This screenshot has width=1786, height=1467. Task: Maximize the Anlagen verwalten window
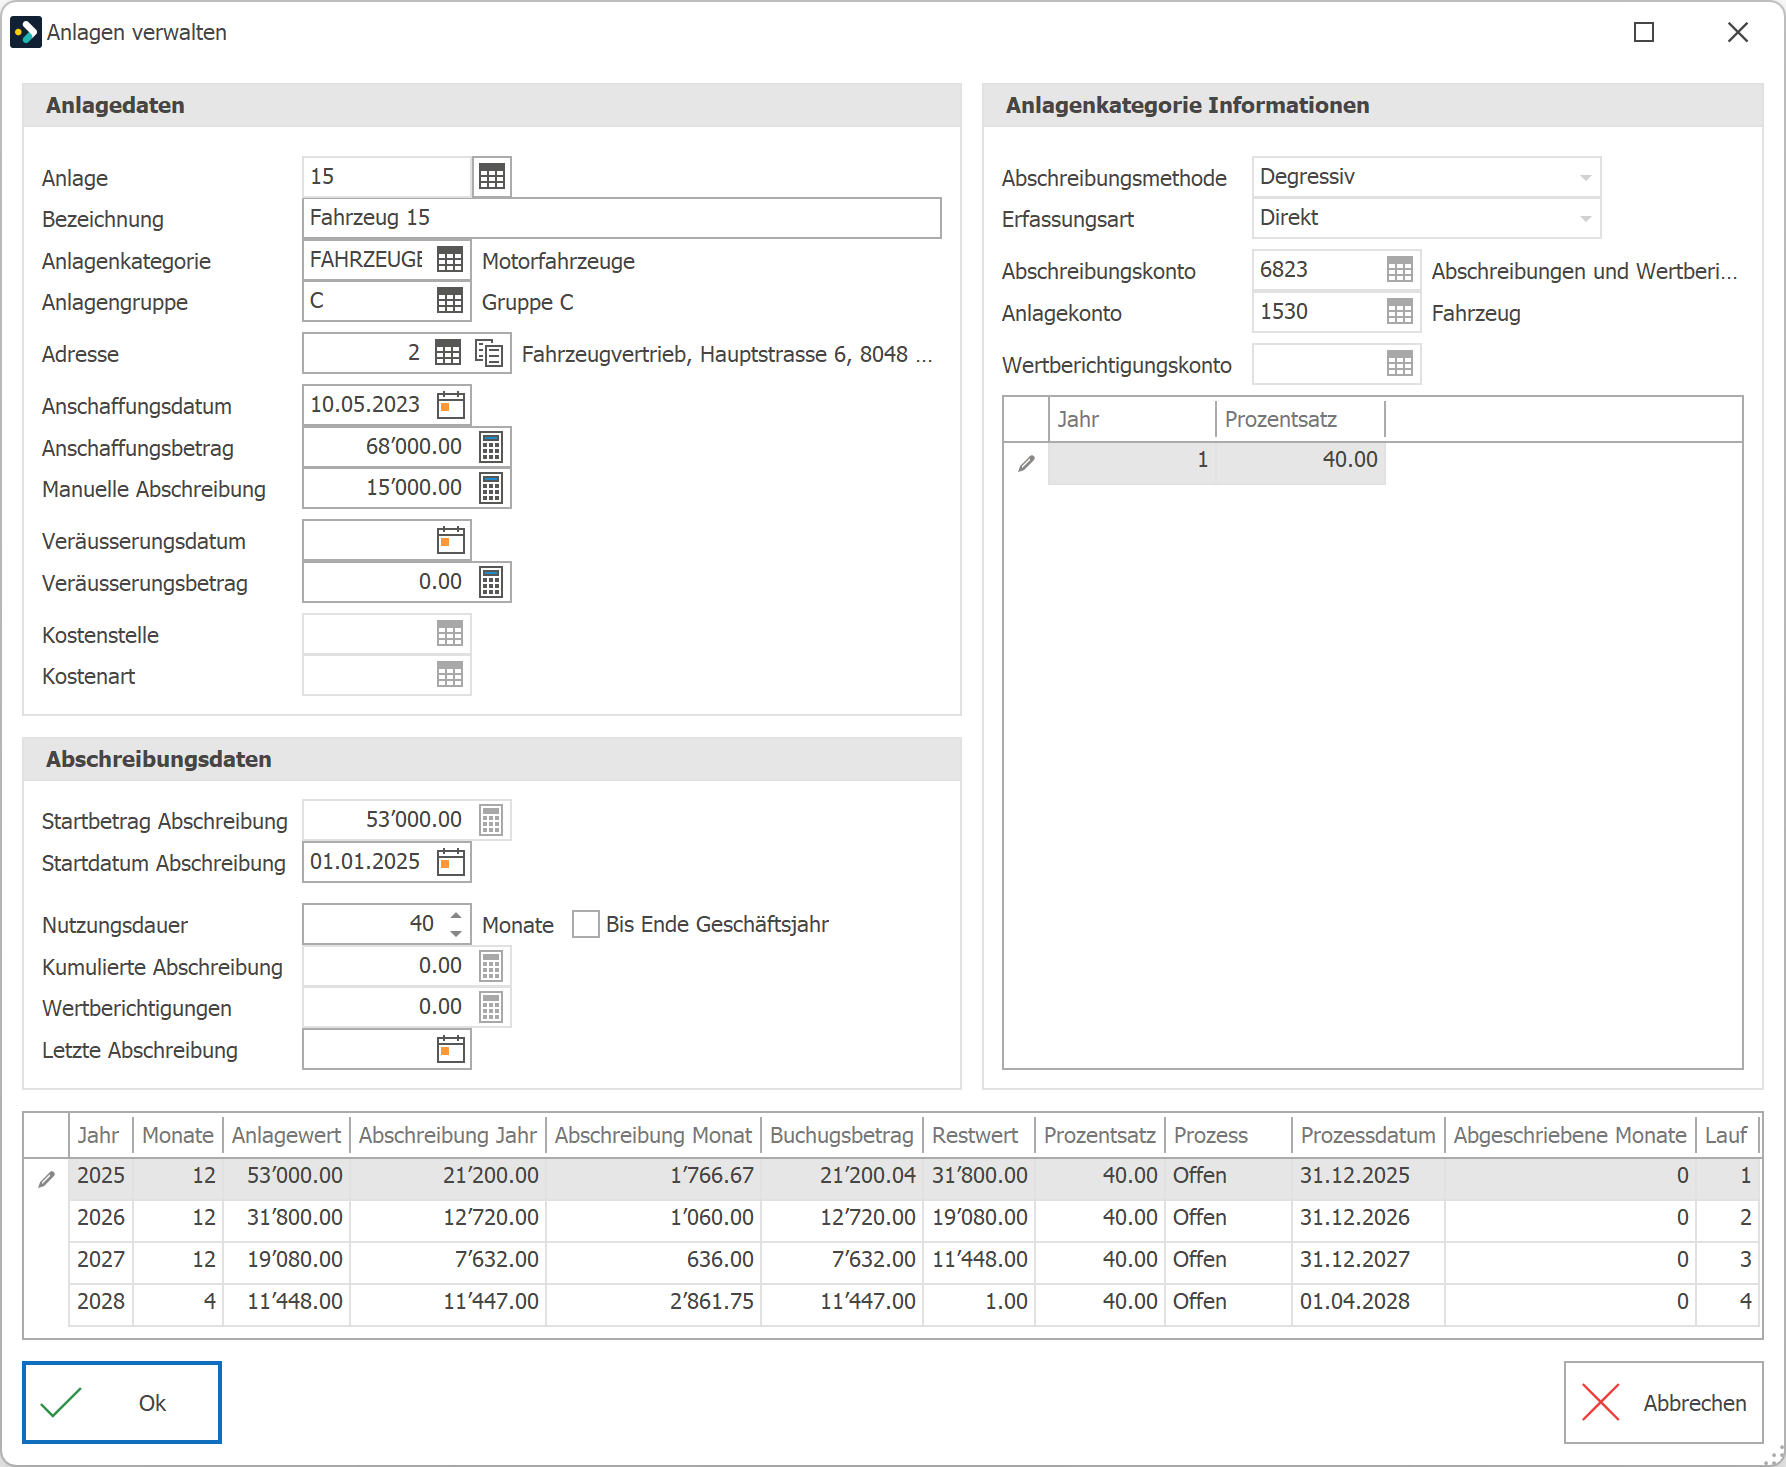click(x=1644, y=32)
